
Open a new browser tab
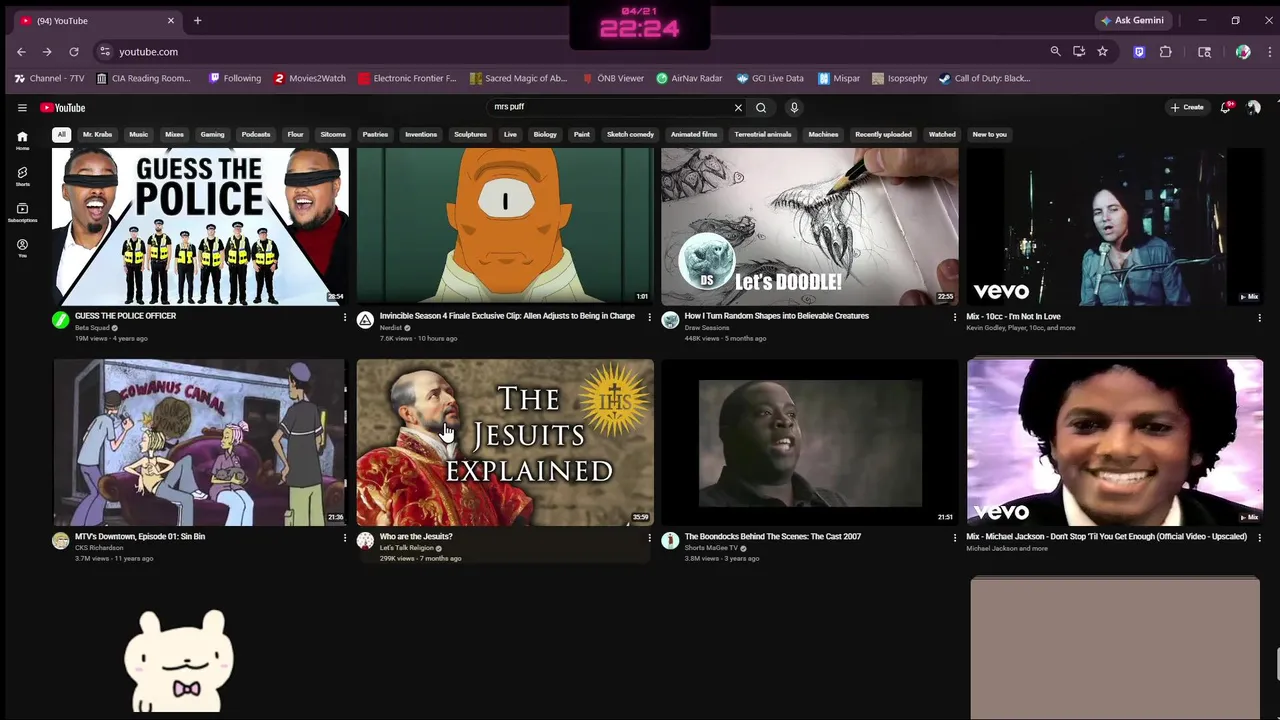point(197,20)
